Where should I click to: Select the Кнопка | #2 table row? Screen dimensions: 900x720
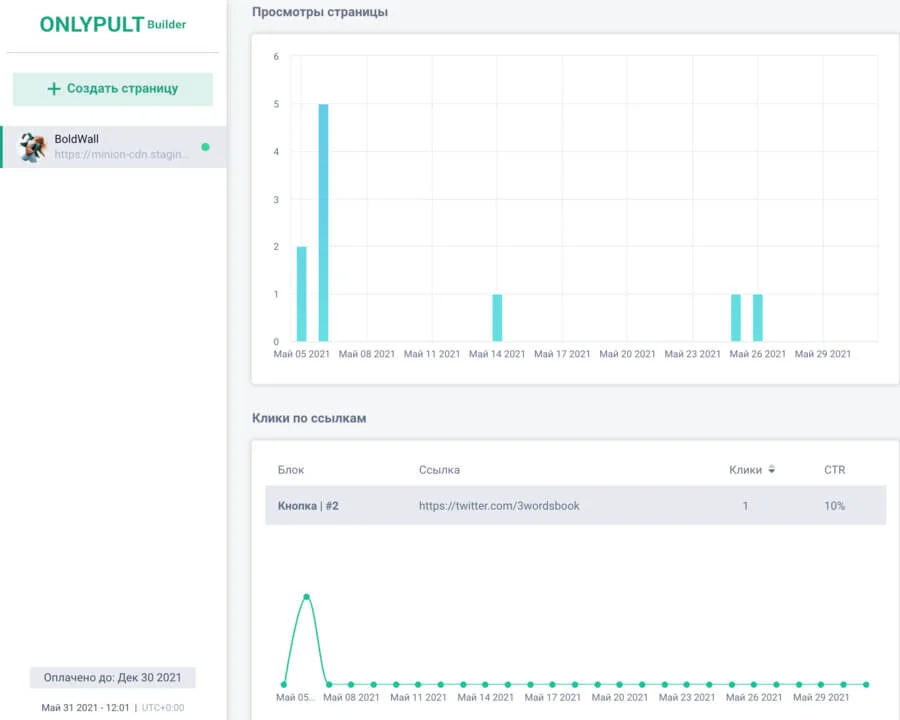pyautogui.click(x=575, y=506)
